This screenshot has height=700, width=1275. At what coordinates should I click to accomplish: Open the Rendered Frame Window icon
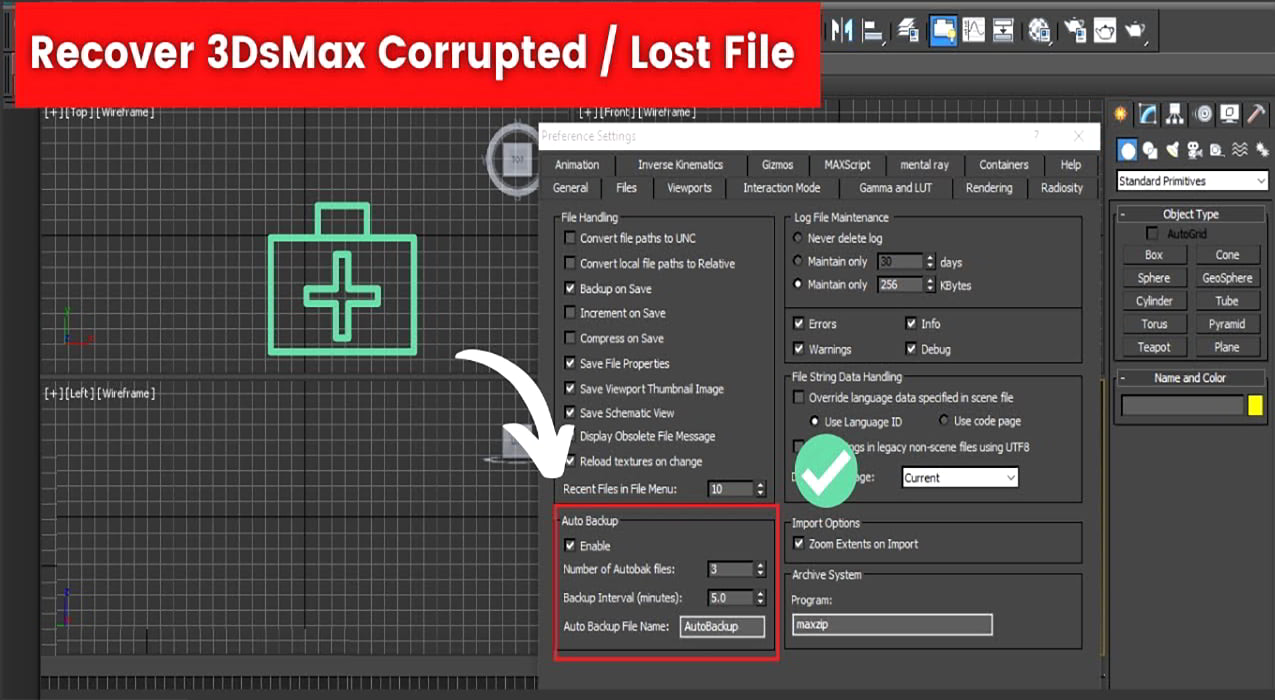[1104, 30]
